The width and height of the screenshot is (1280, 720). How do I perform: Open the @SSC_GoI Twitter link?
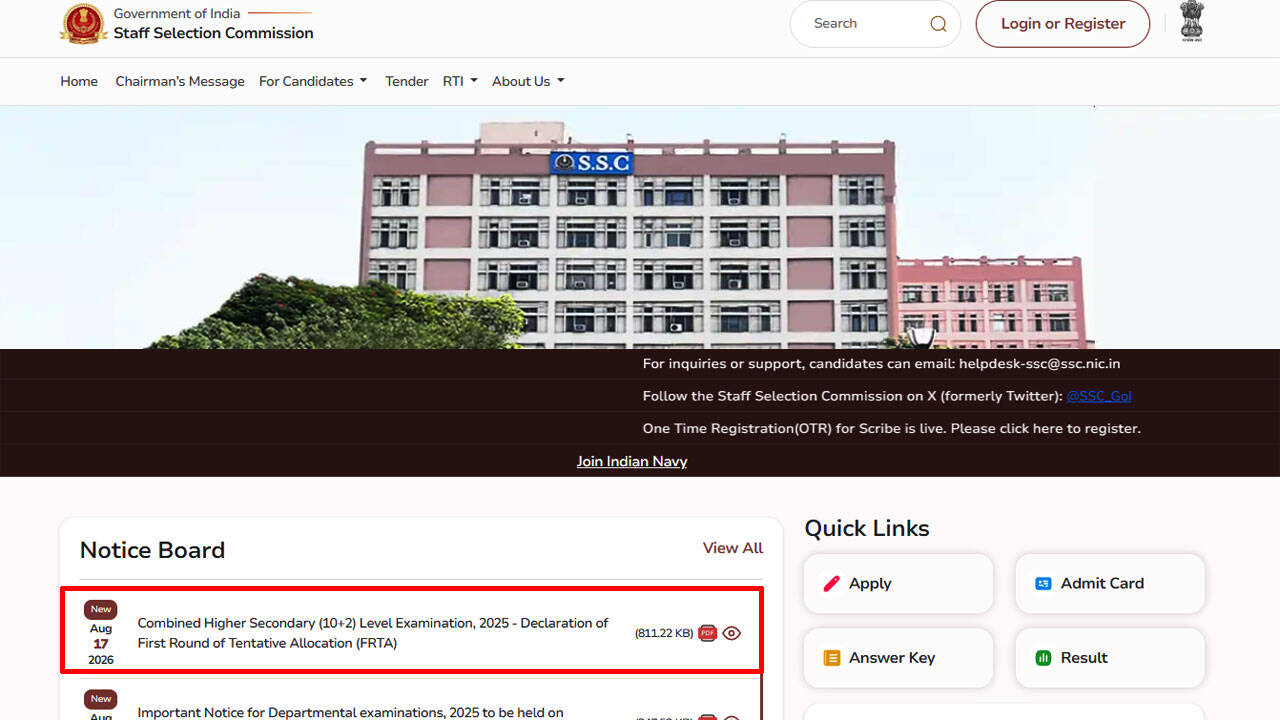pos(1099,396)
